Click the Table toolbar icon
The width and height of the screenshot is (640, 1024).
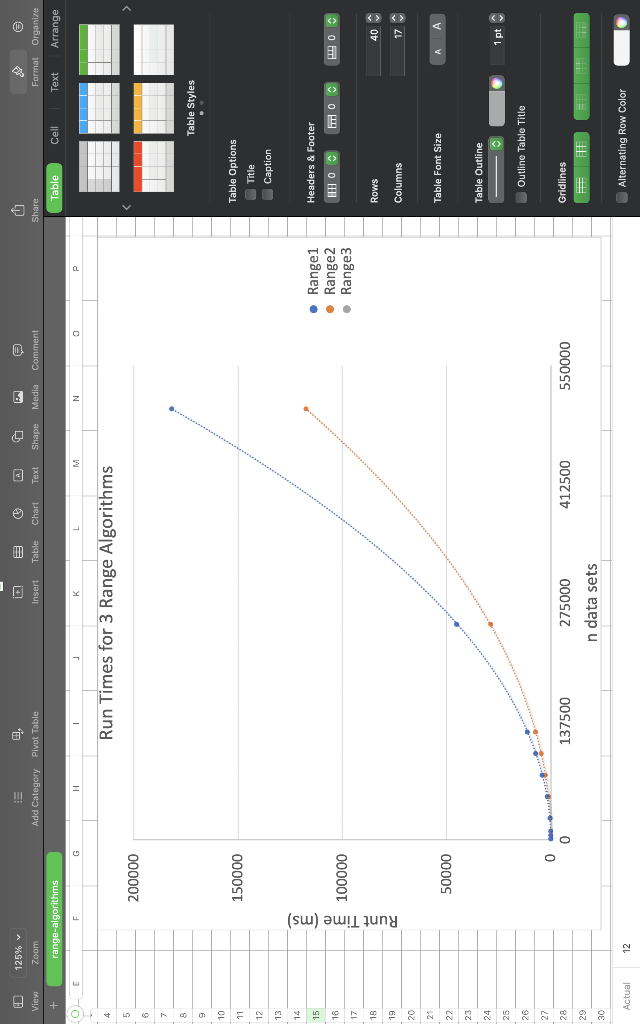(18, 552)
